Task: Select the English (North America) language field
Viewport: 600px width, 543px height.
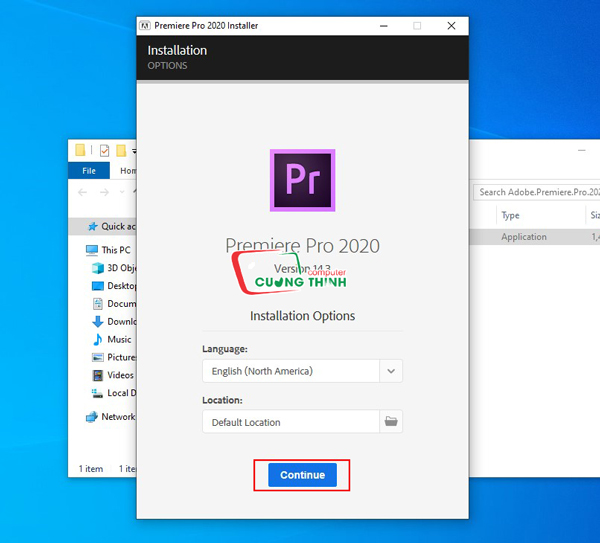Action: click(291, 371)
